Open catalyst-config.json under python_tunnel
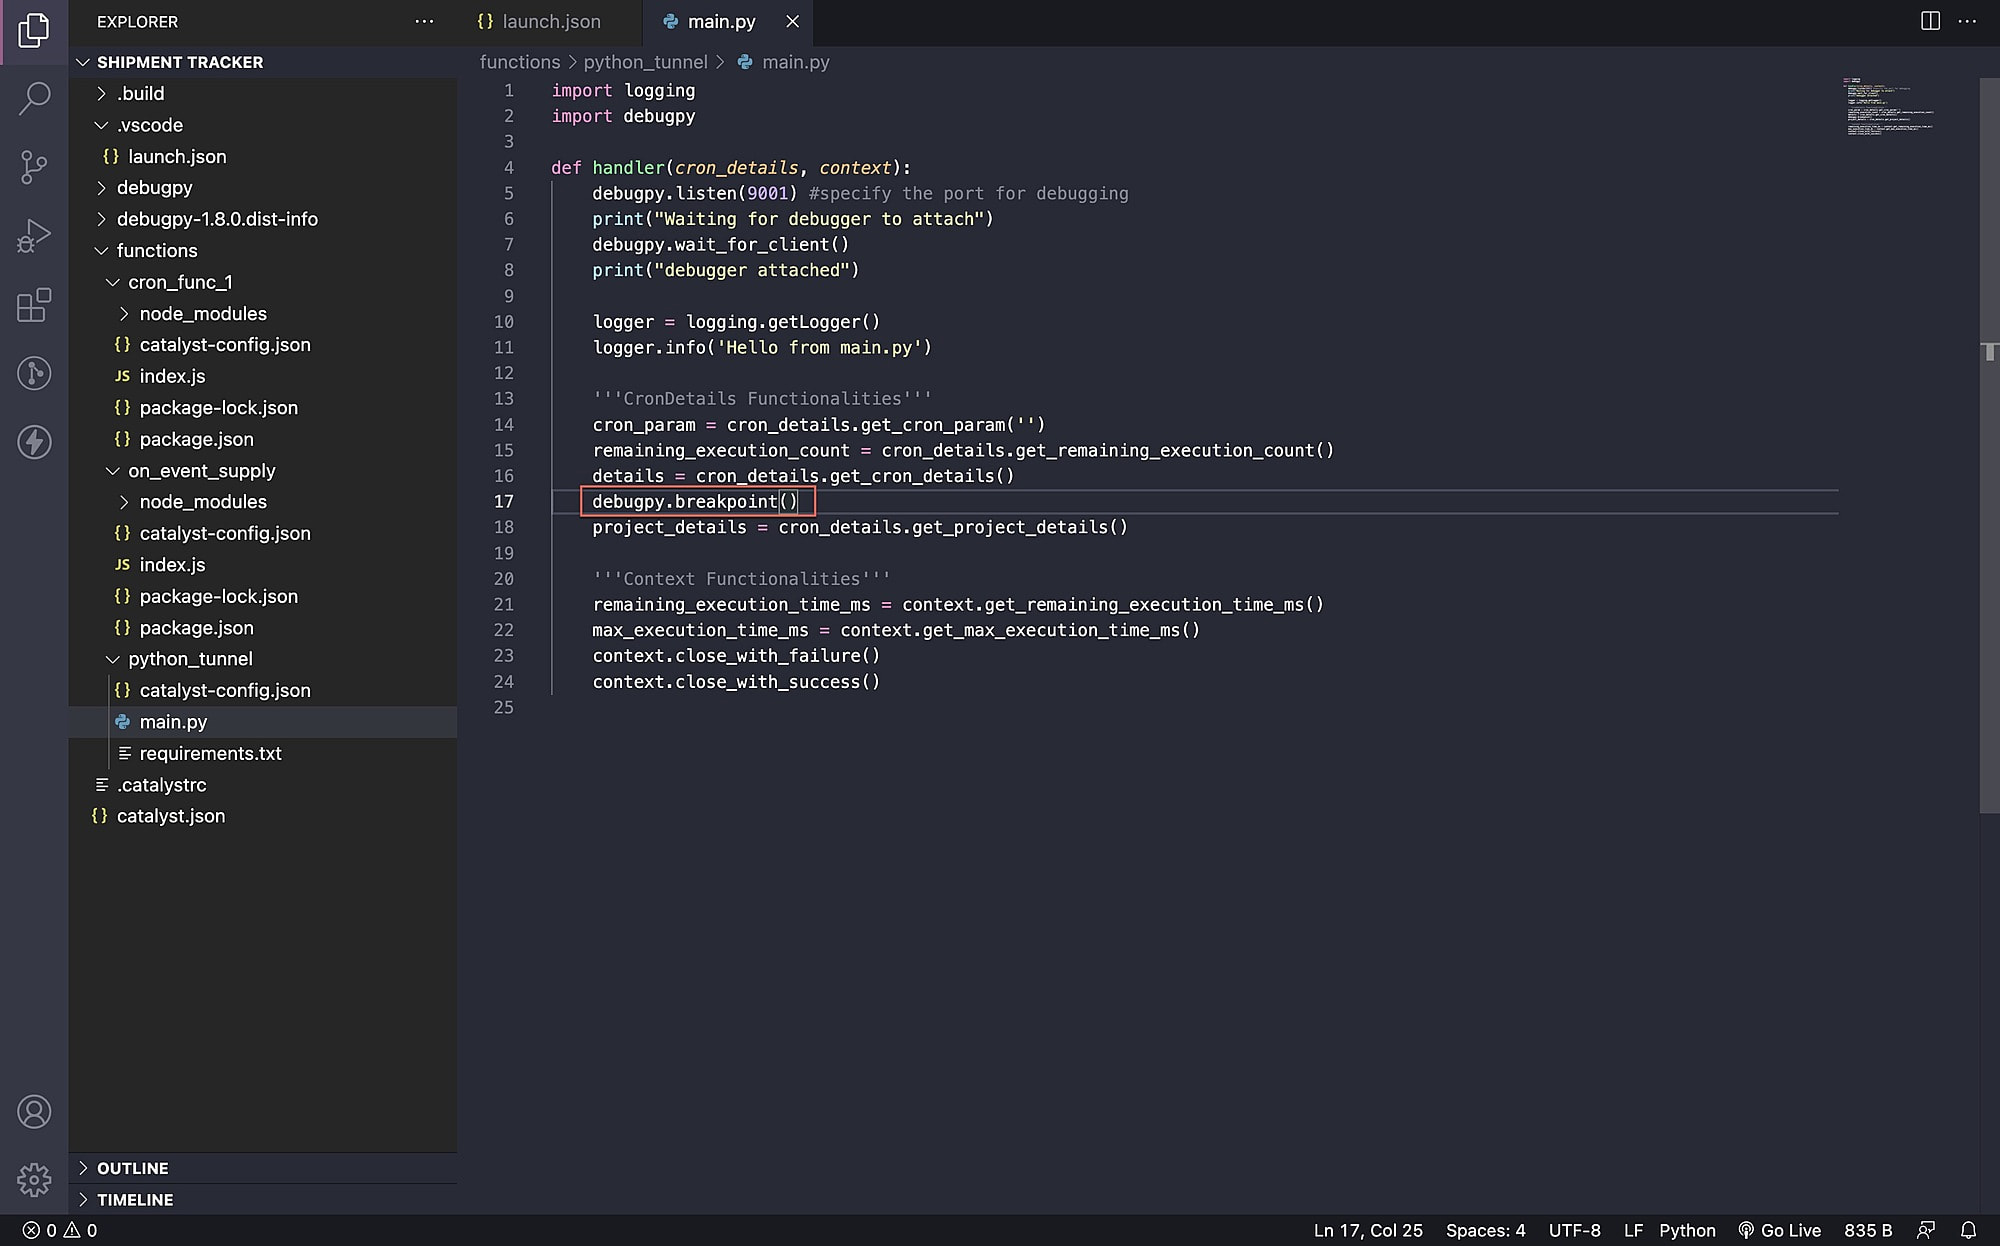2000x1246 pixels. 264,690
